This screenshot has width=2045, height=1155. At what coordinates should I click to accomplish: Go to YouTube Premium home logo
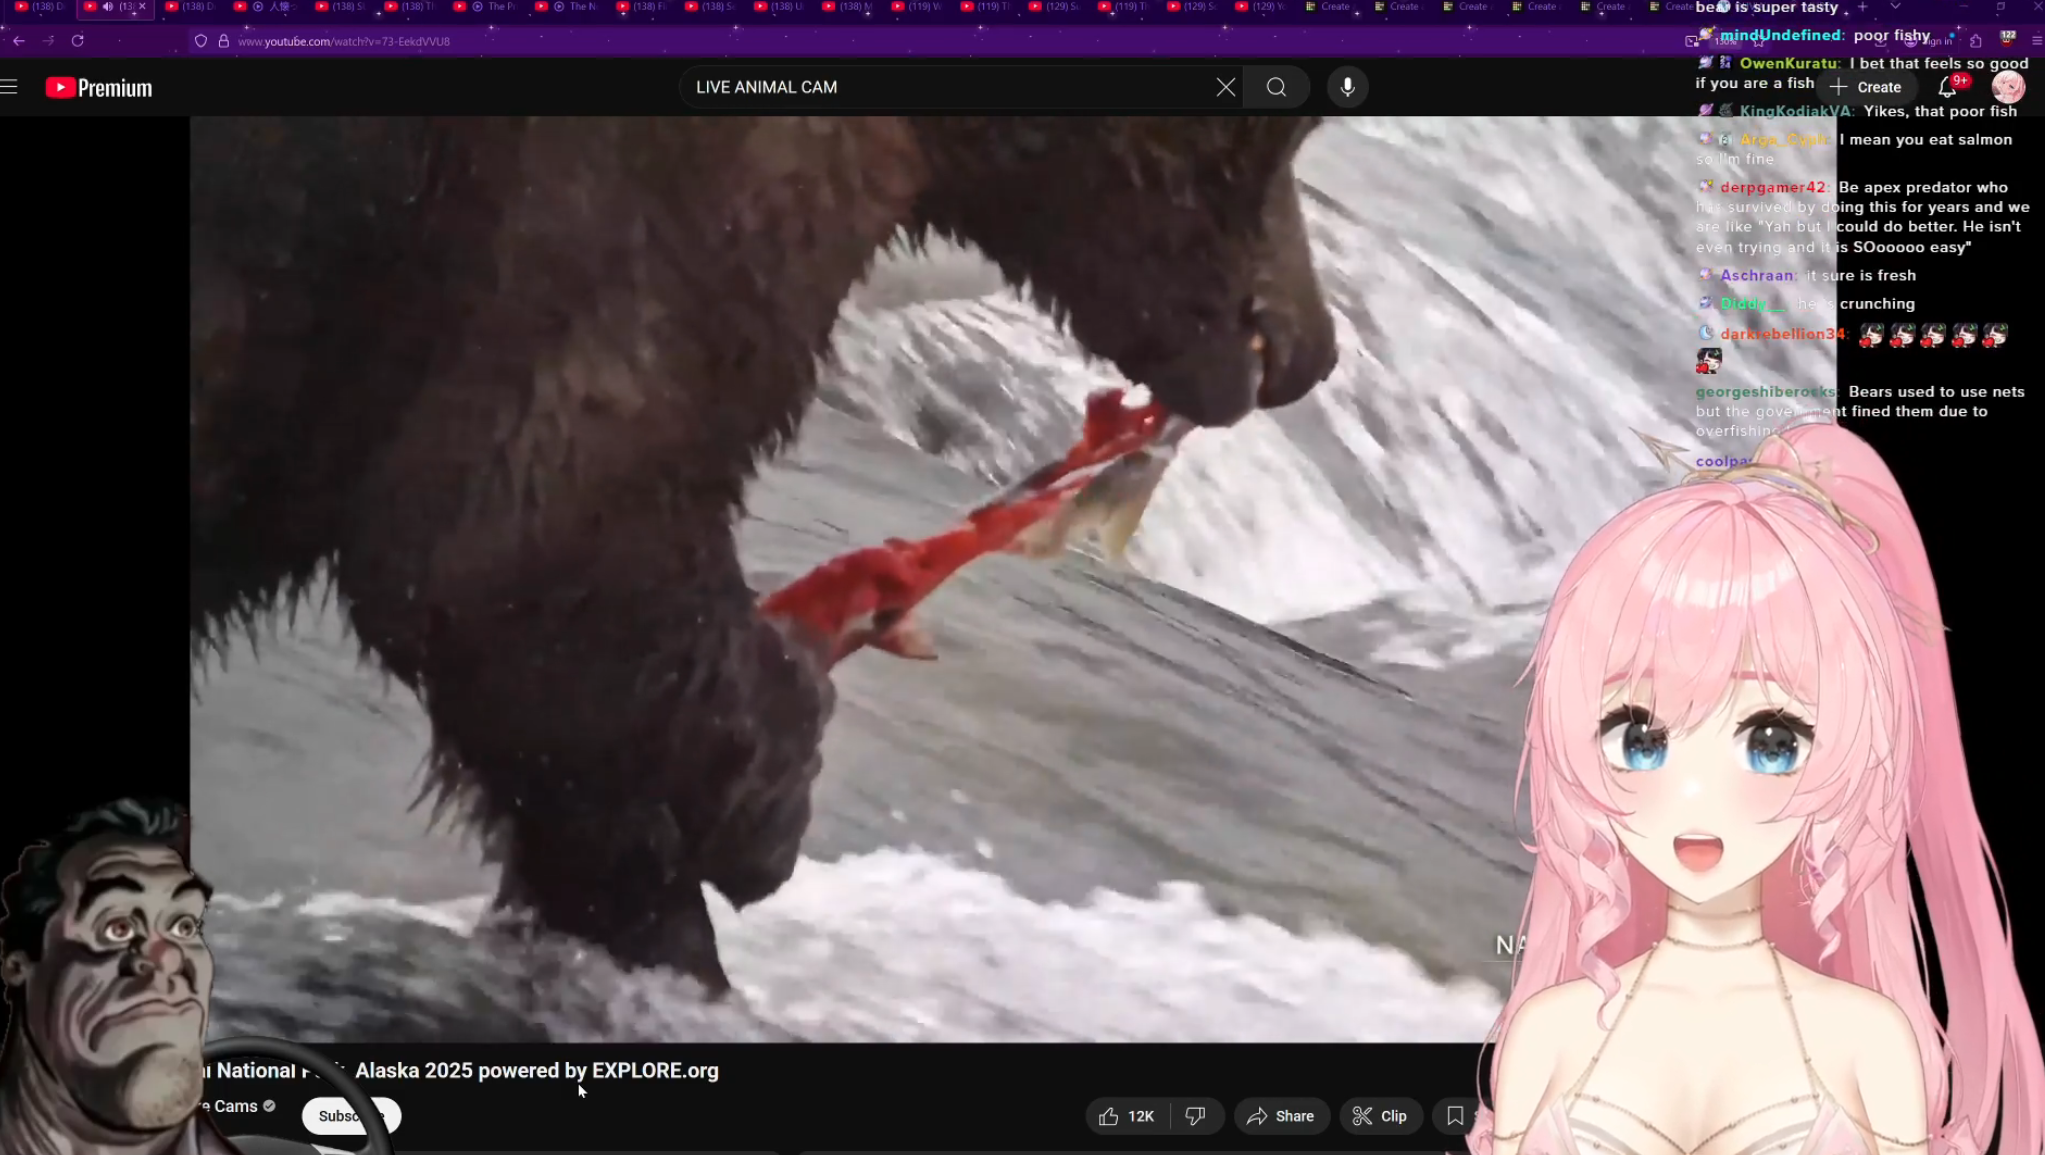[99, 88]
